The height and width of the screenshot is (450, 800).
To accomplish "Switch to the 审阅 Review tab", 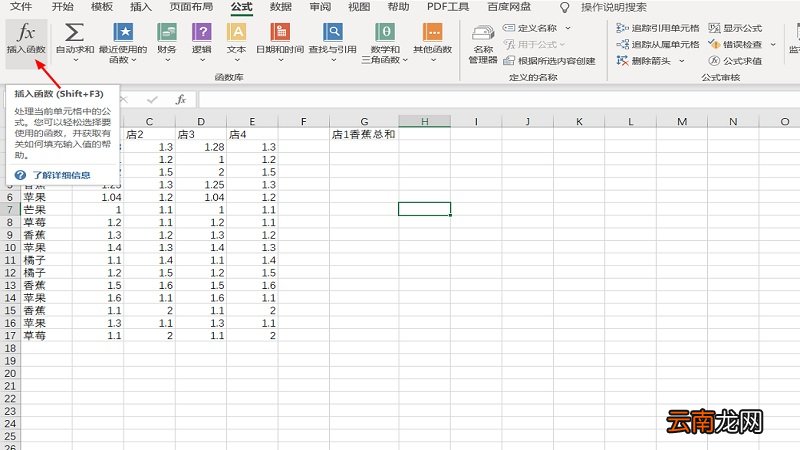I will click(320, 7).
